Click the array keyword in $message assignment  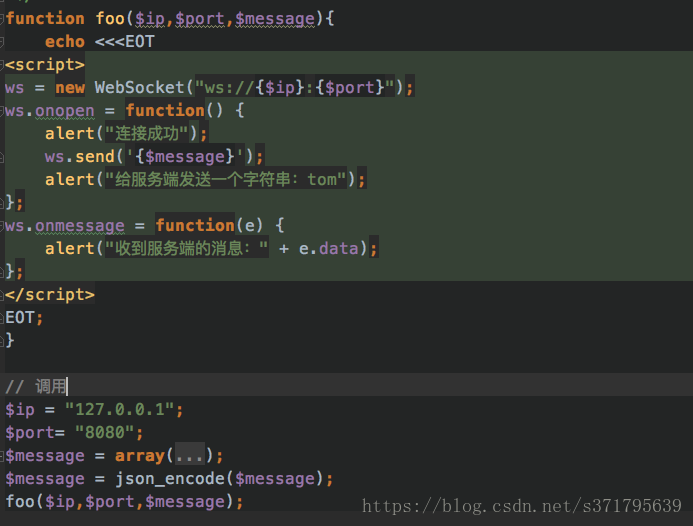(x=140, y=456)
